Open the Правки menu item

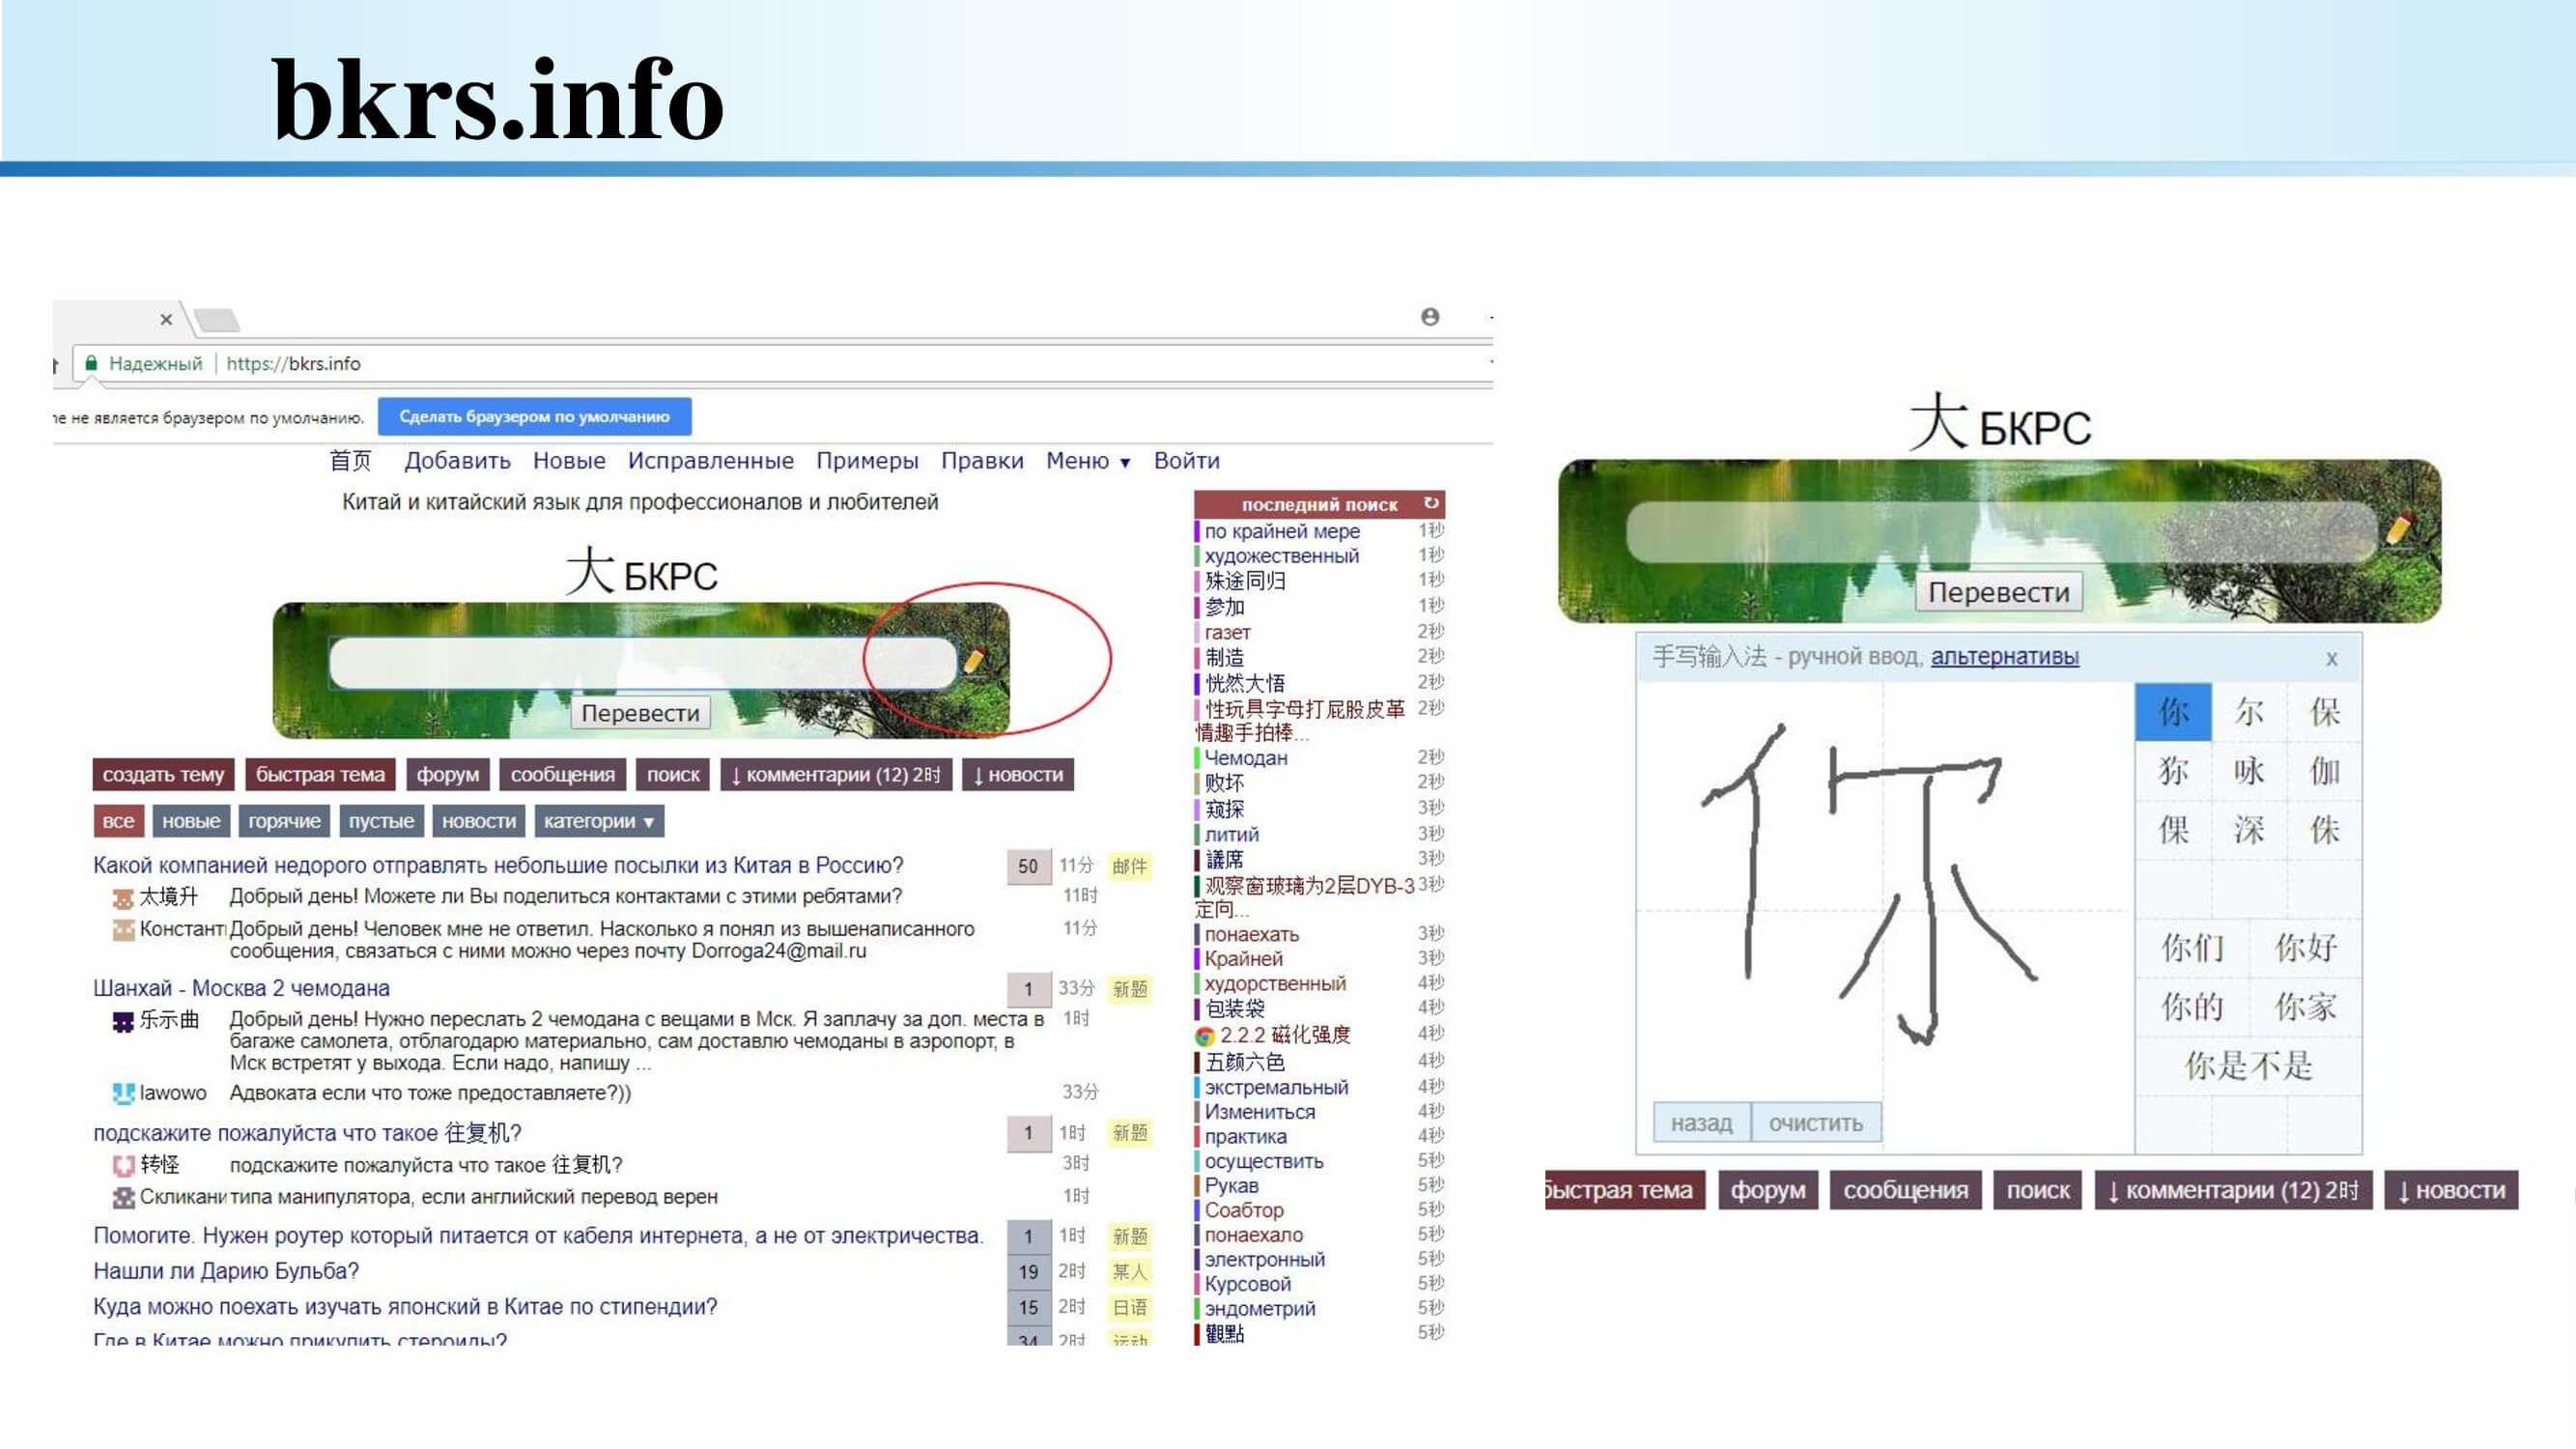982,461
